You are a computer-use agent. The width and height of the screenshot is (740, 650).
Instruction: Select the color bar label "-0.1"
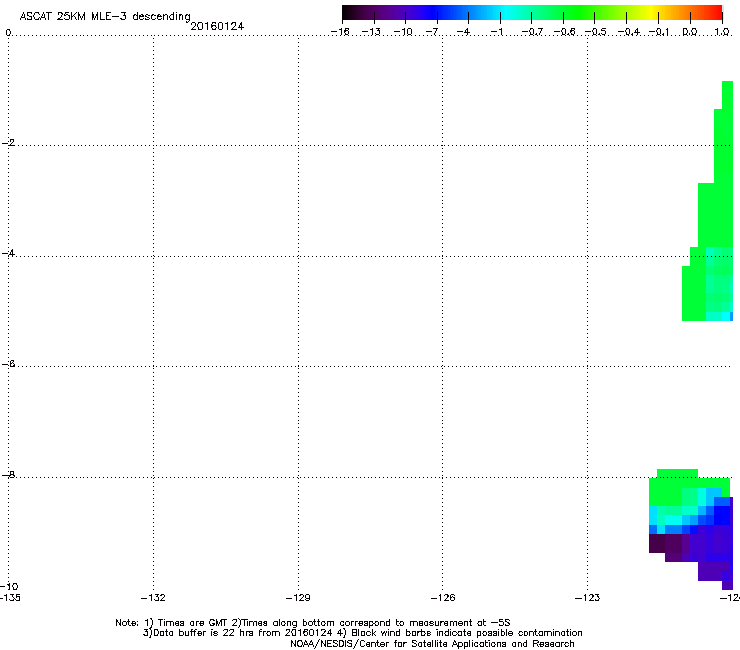pos(659,32)
